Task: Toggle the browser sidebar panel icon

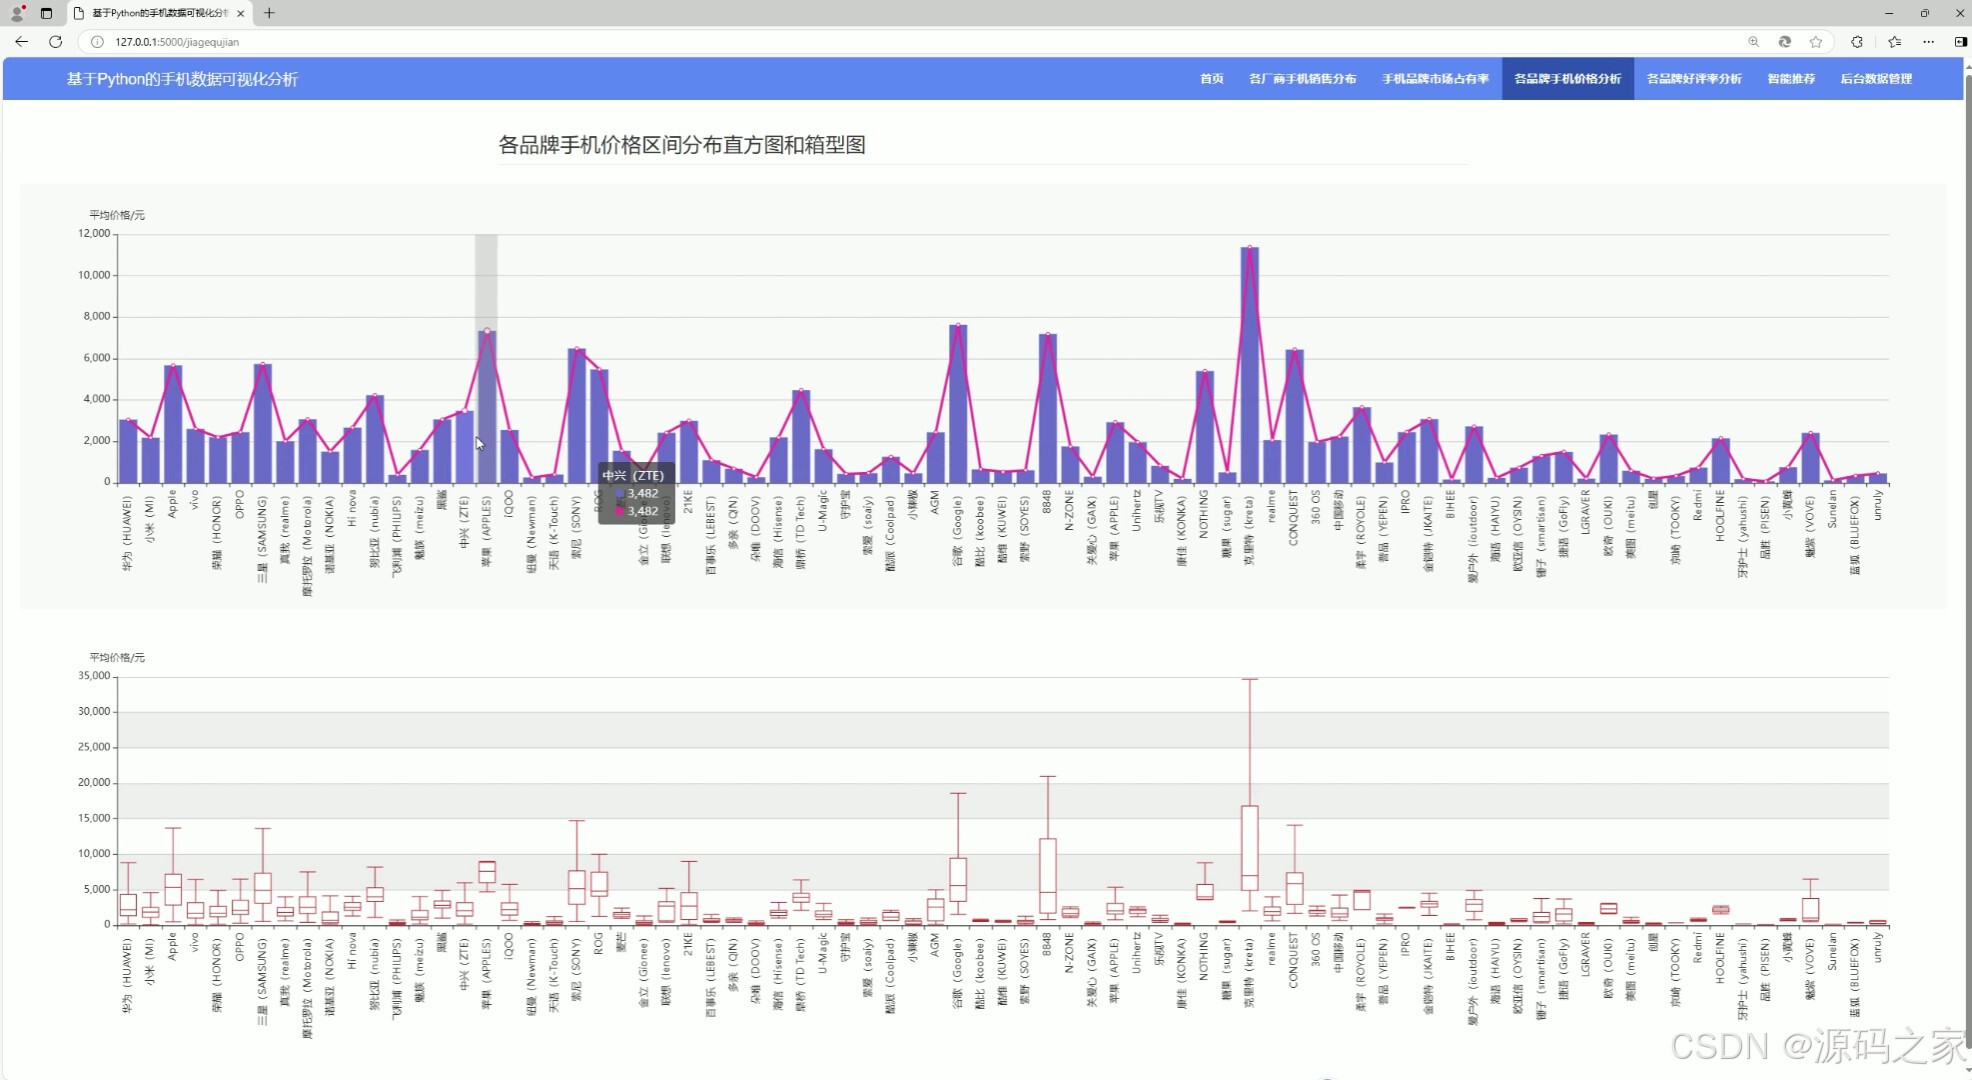Action: pos(1960,42)
